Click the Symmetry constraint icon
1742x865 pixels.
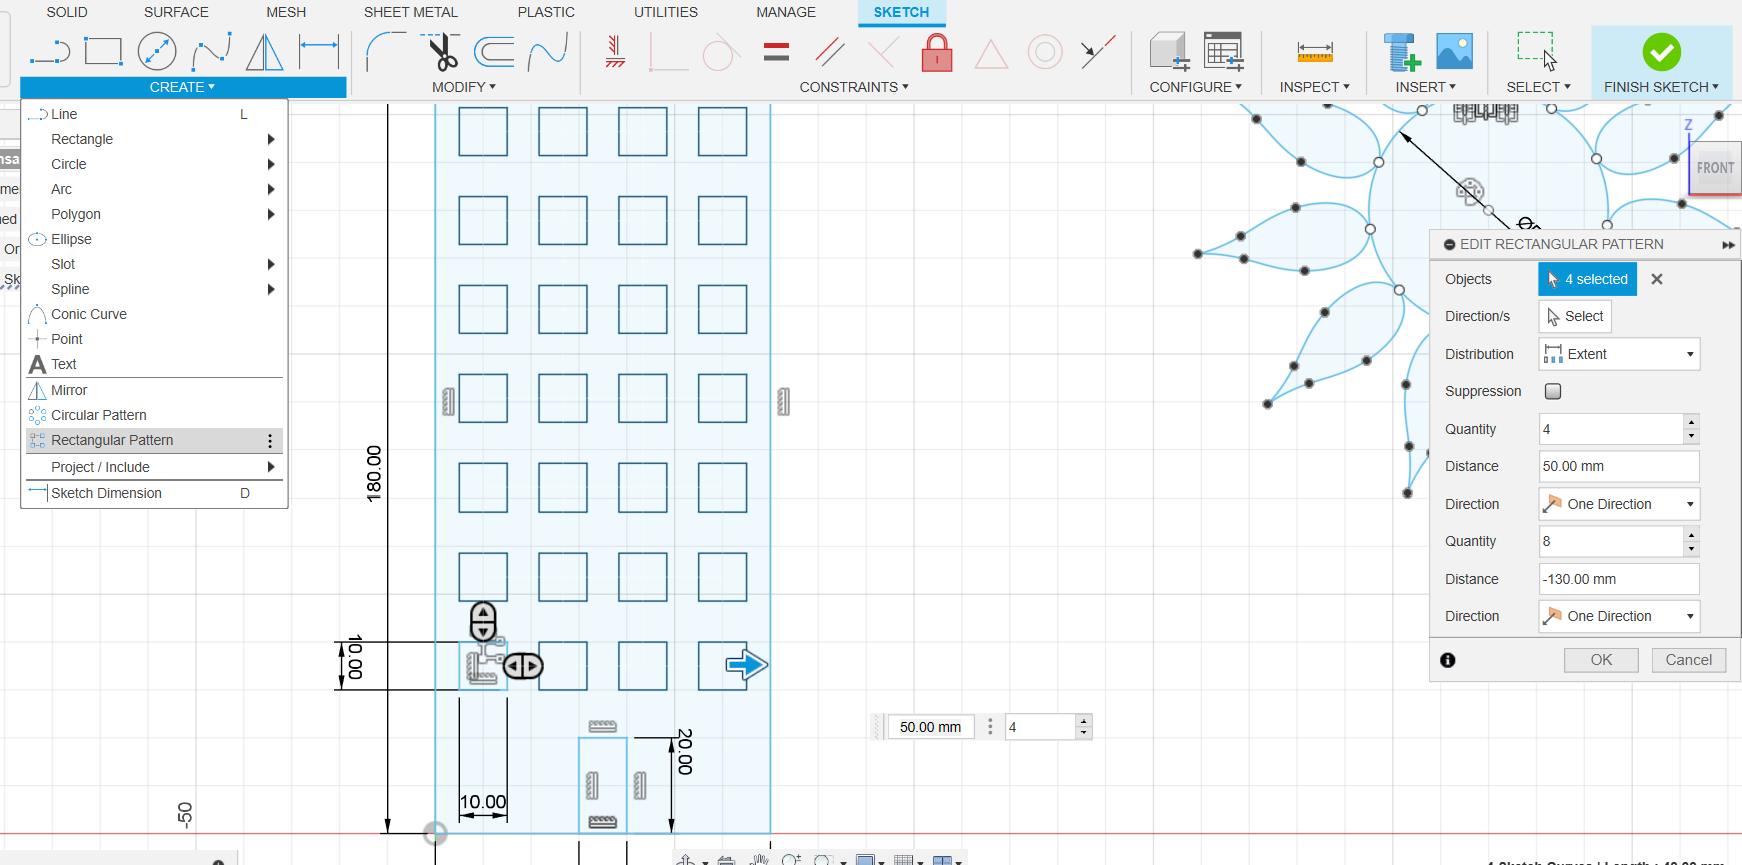coord(1098,51)
